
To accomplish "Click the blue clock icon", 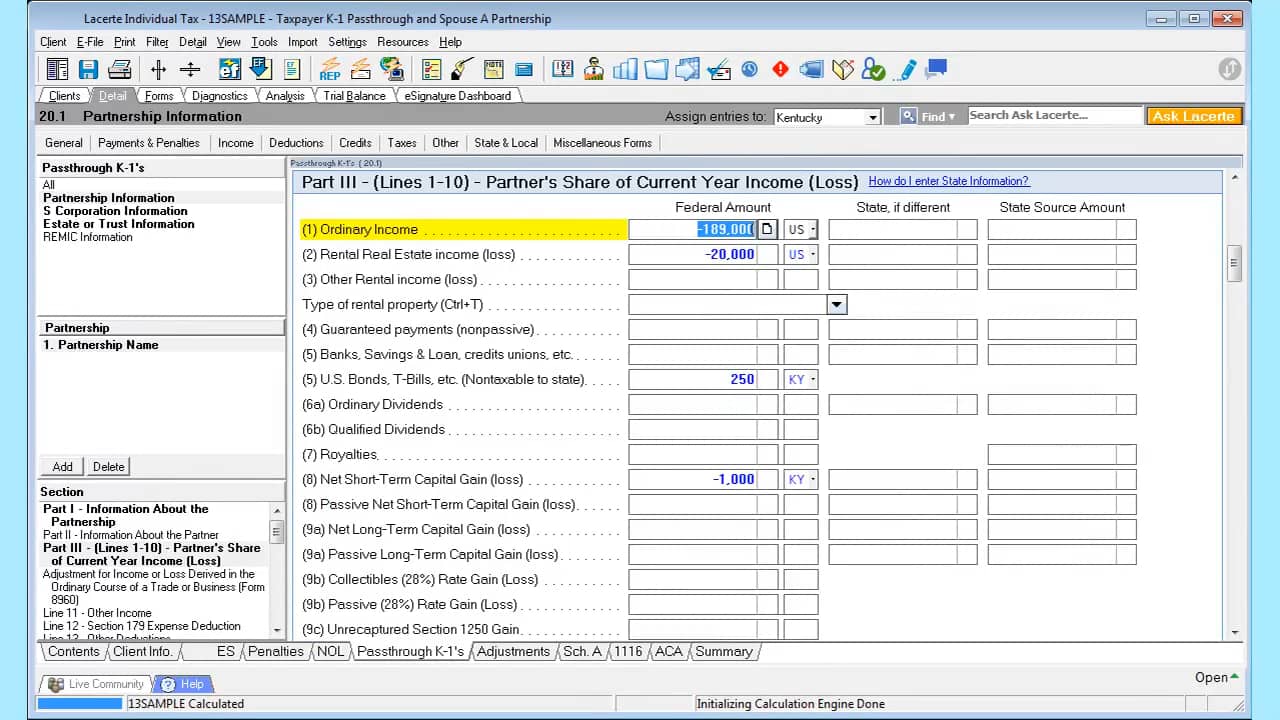I will [x=749, y=69].
